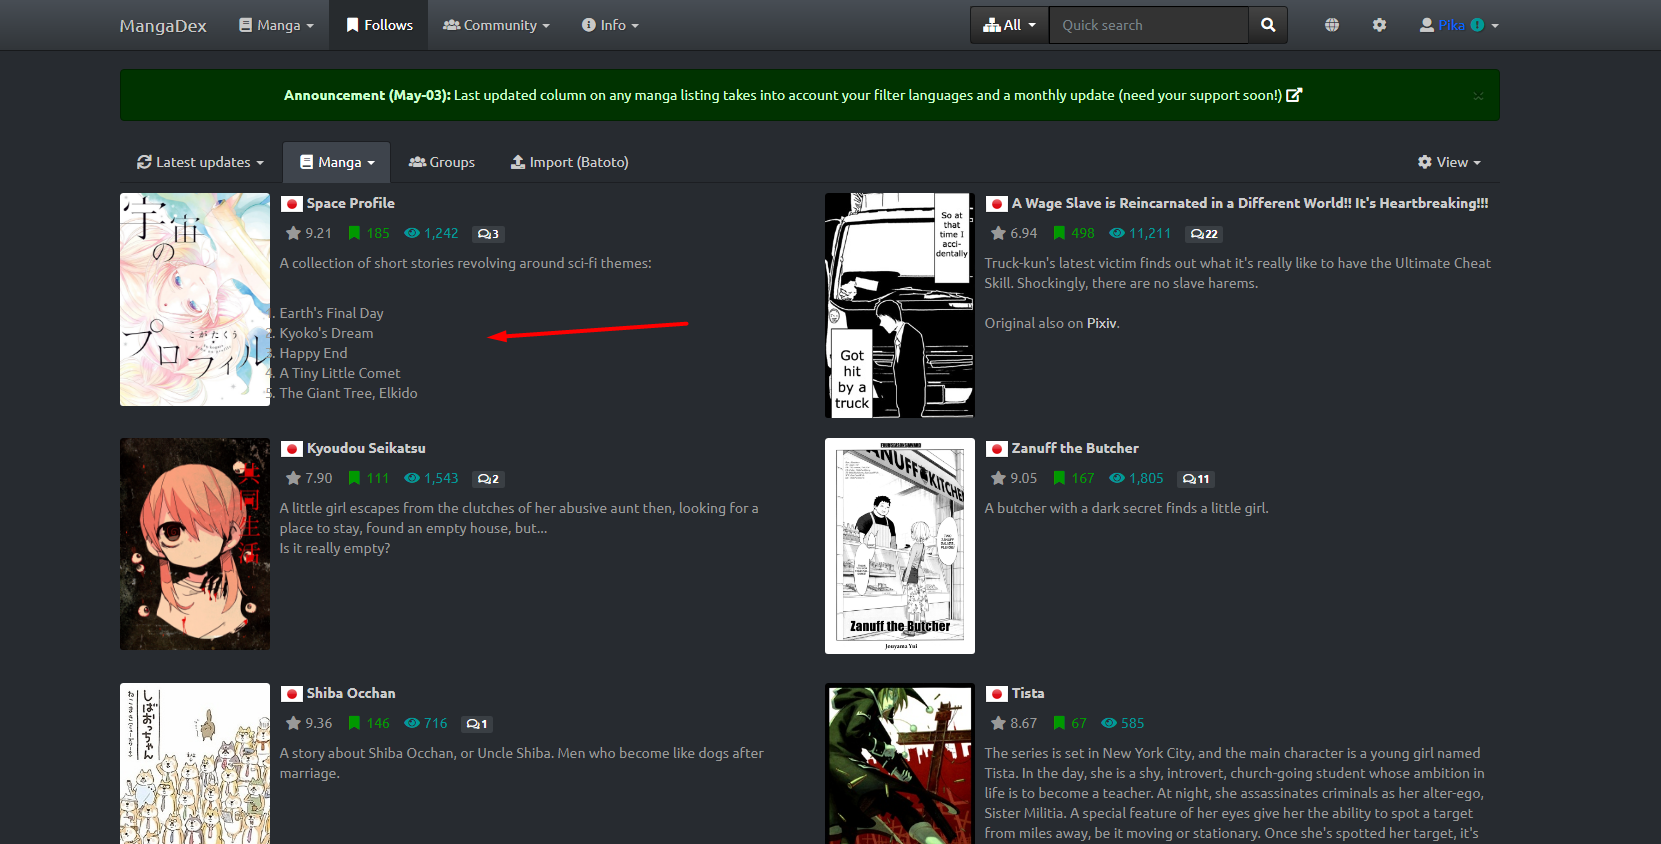The height and width of the screenshot is (844, 1661).
Task: Expand the Latest updates dropdown
Action: click(x=200, y=162)
